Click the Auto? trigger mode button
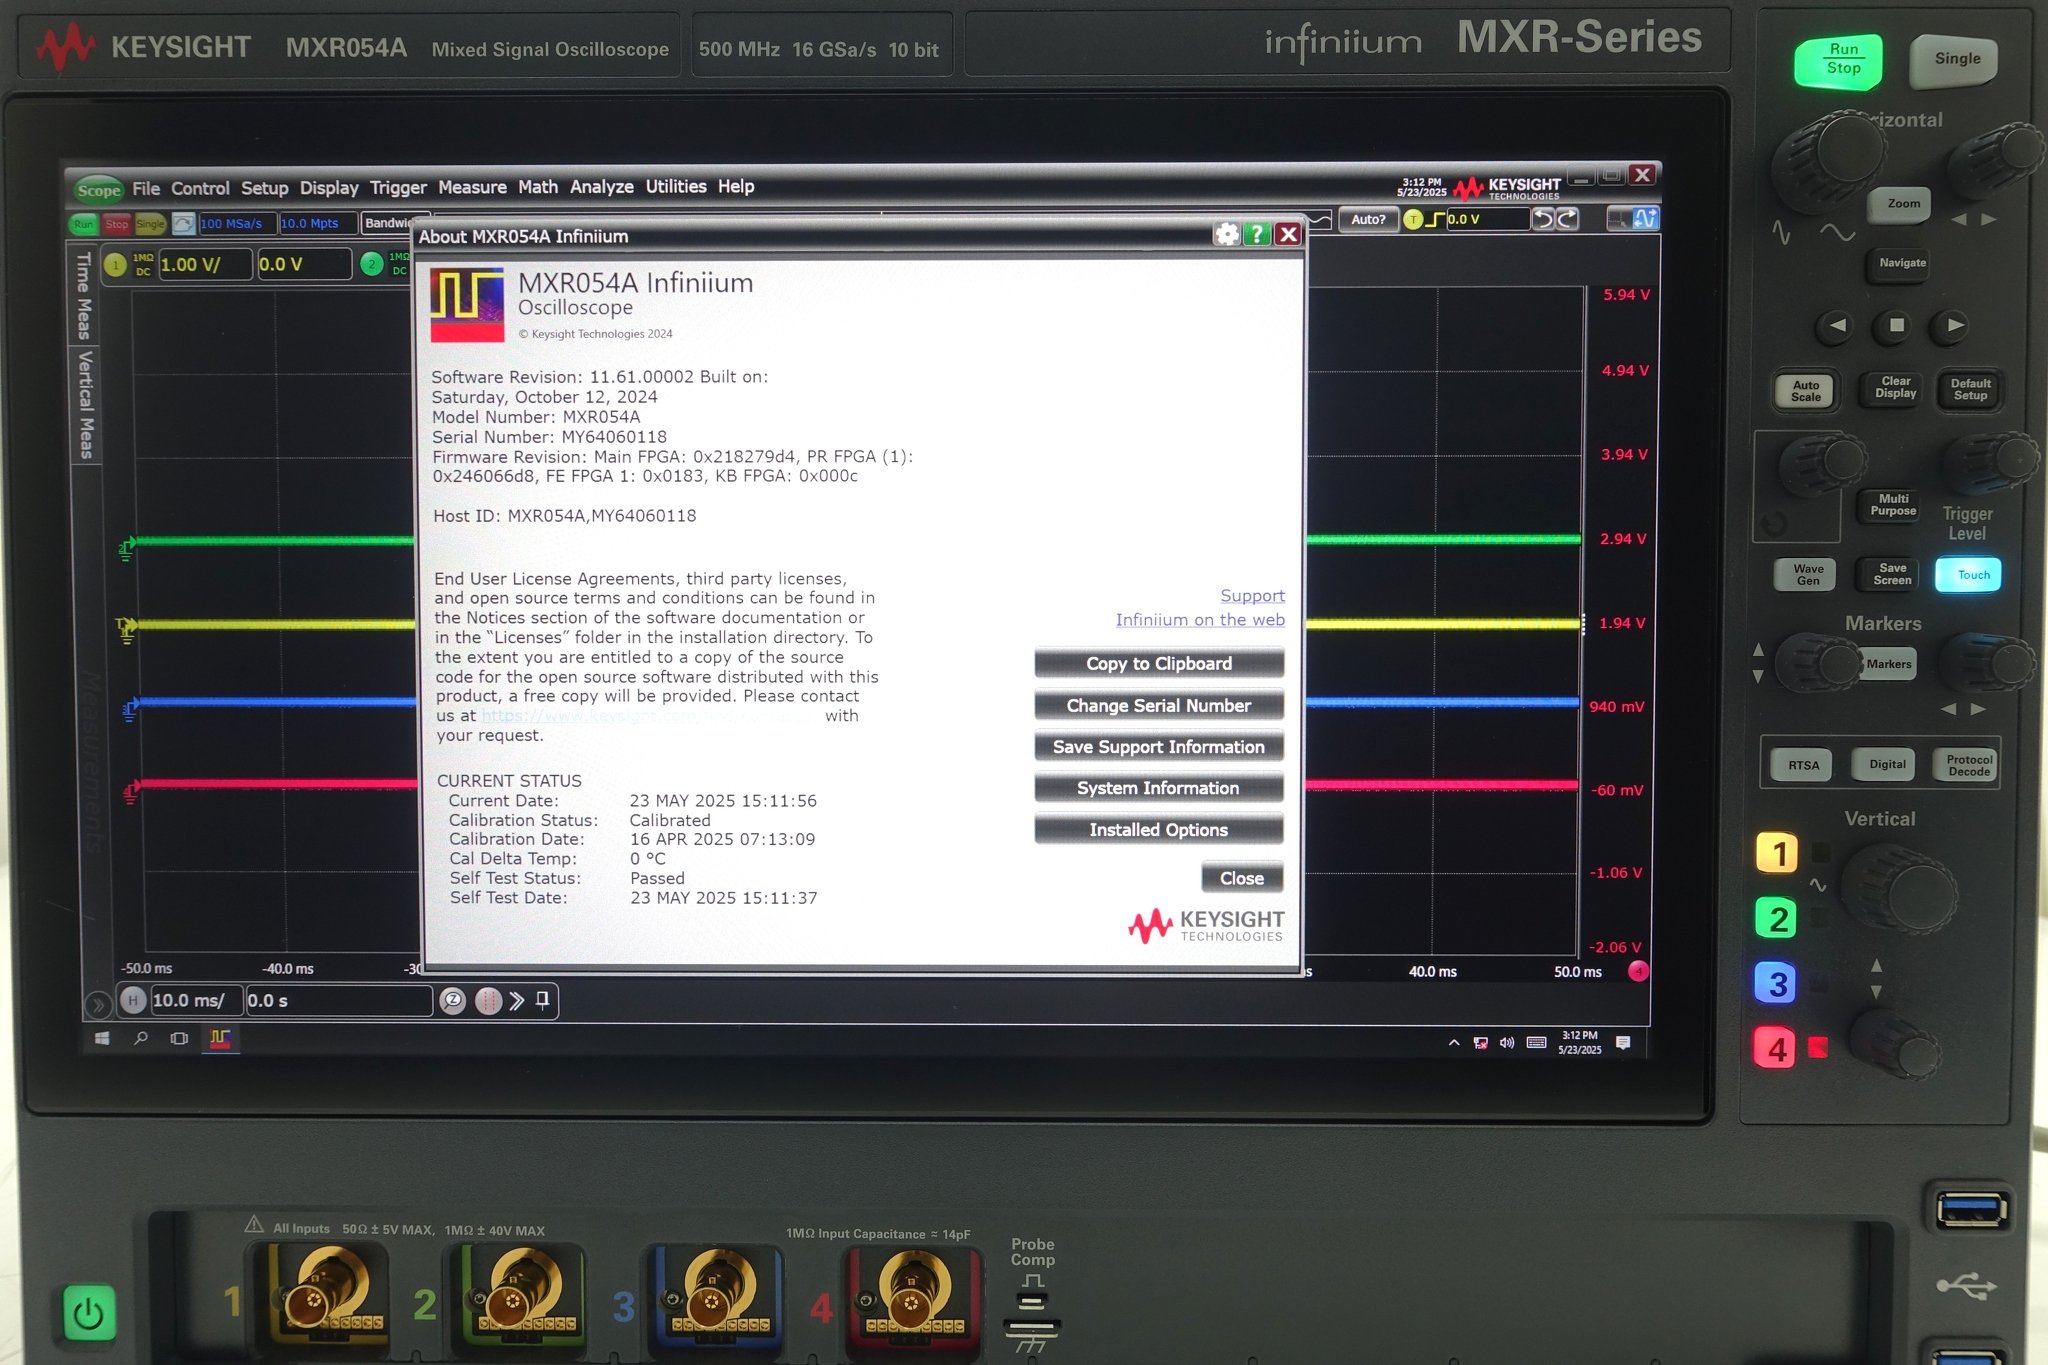Screen dimensions: 2048x1365 coord(1368,220)
